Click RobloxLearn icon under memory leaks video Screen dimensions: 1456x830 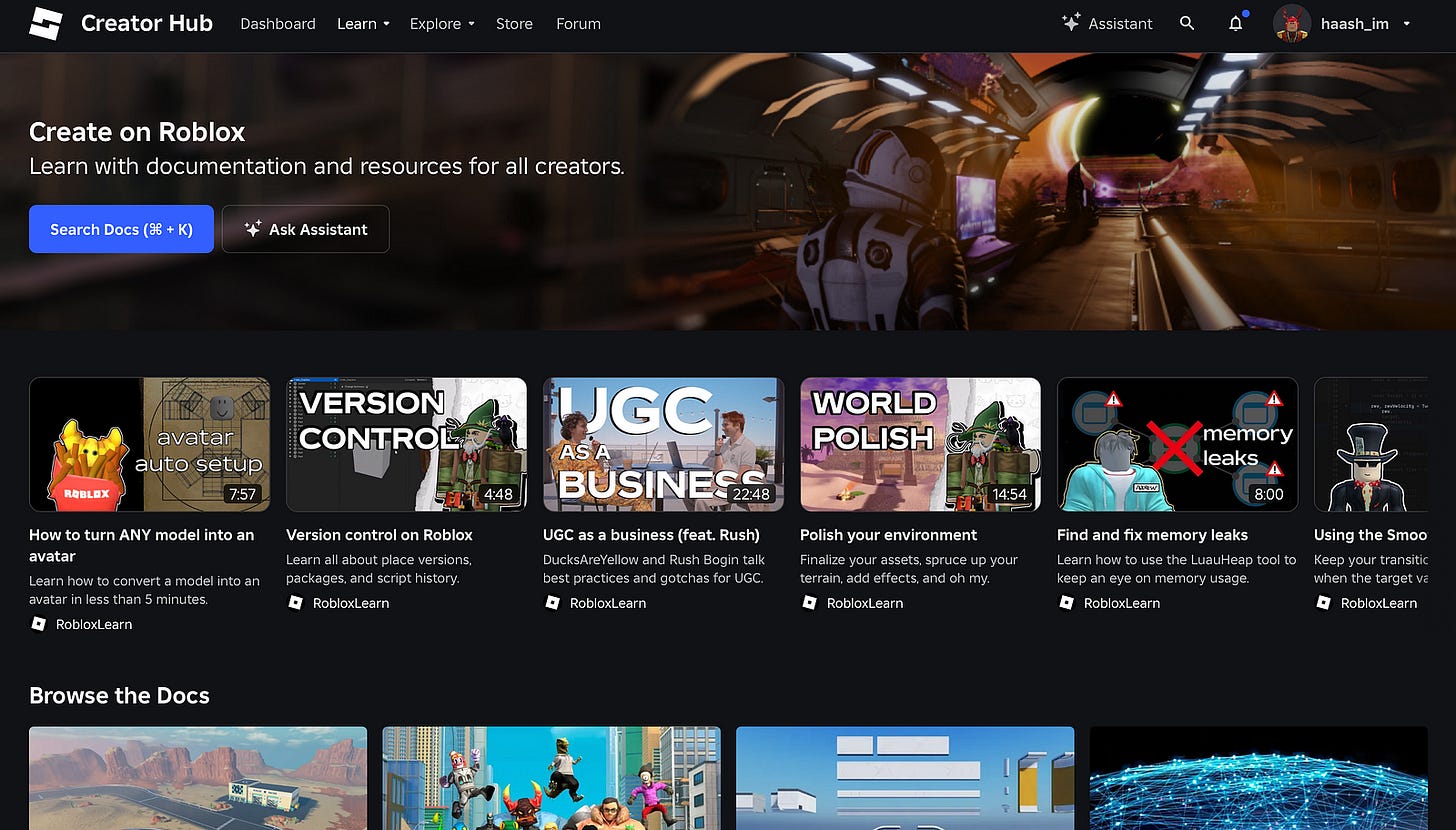click(x=1066, y=602)
